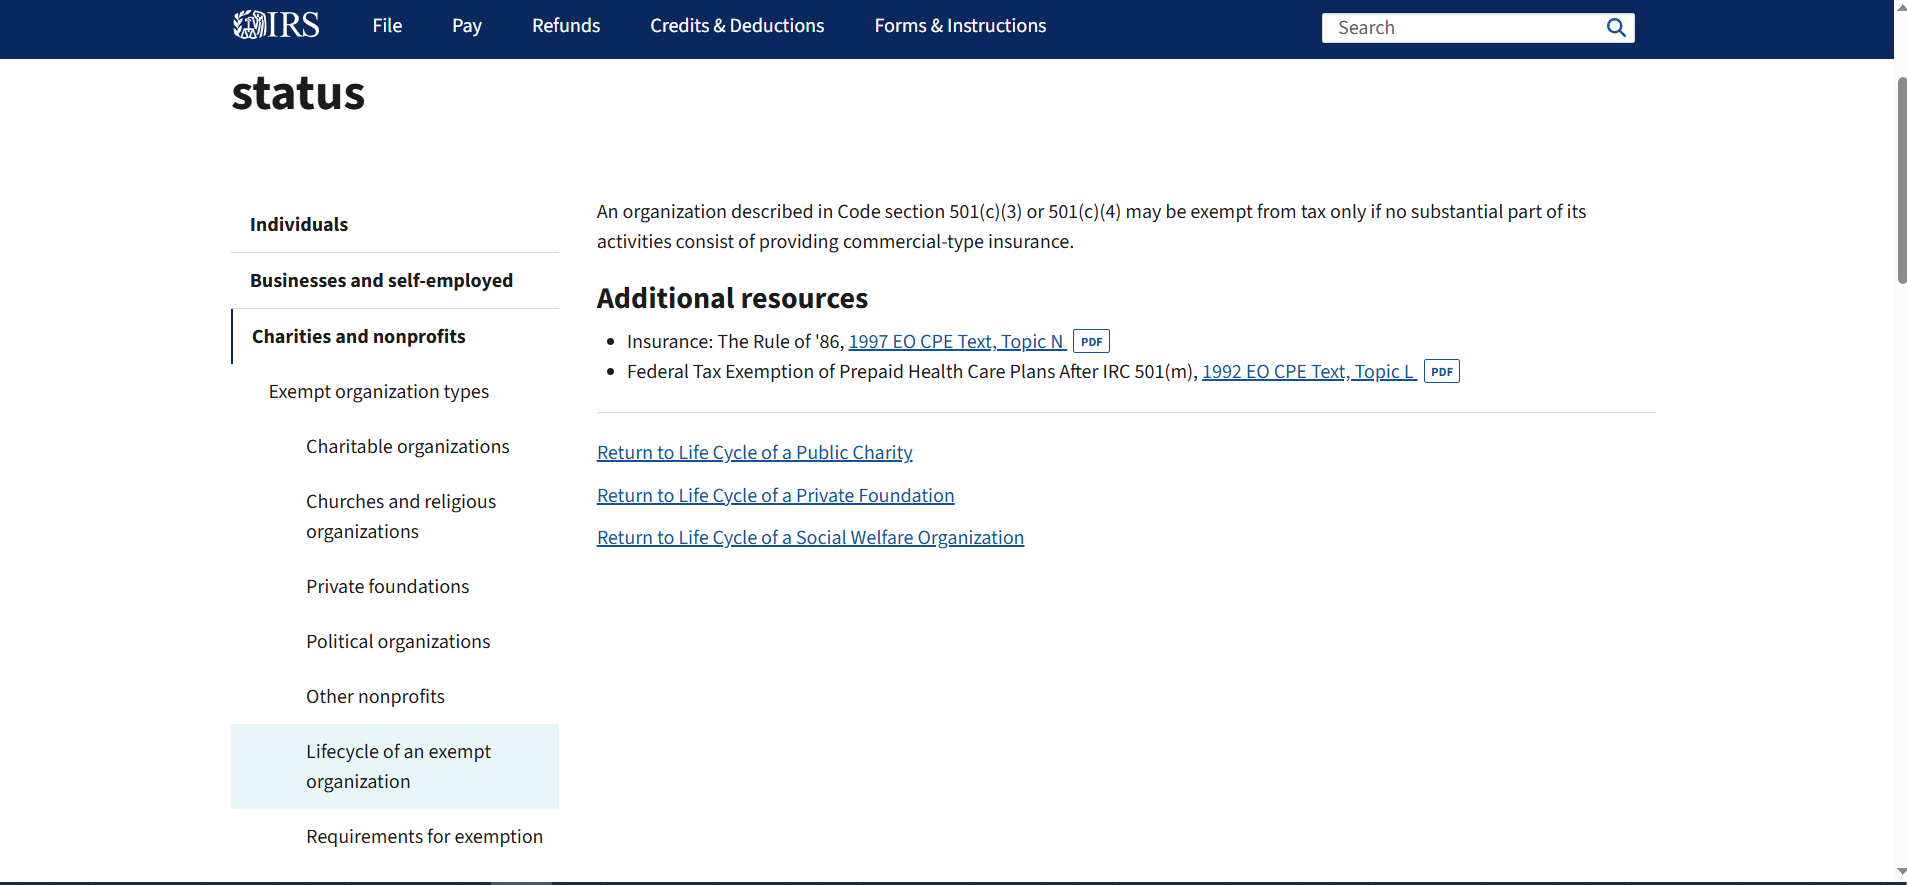This screenshot has width=1907, height=885.
Task: Click the "Additional resources" heading
Action: pos(732,299)
